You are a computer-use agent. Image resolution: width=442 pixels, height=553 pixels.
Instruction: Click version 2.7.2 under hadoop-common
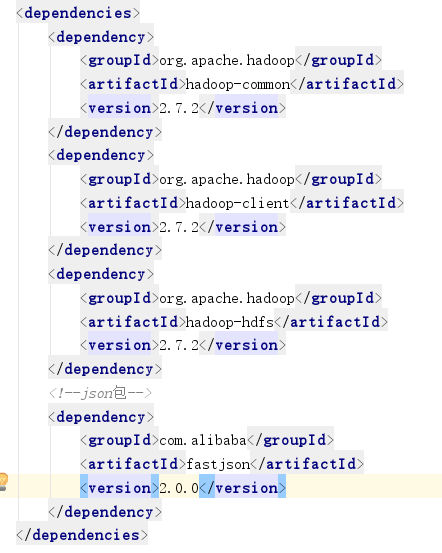(179, 108)
